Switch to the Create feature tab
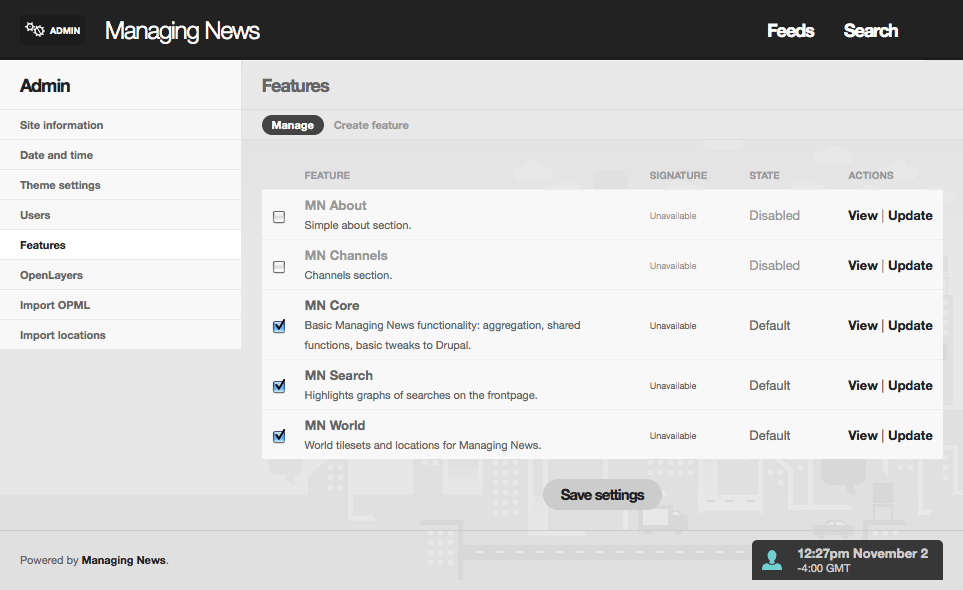 coord(371,125)
